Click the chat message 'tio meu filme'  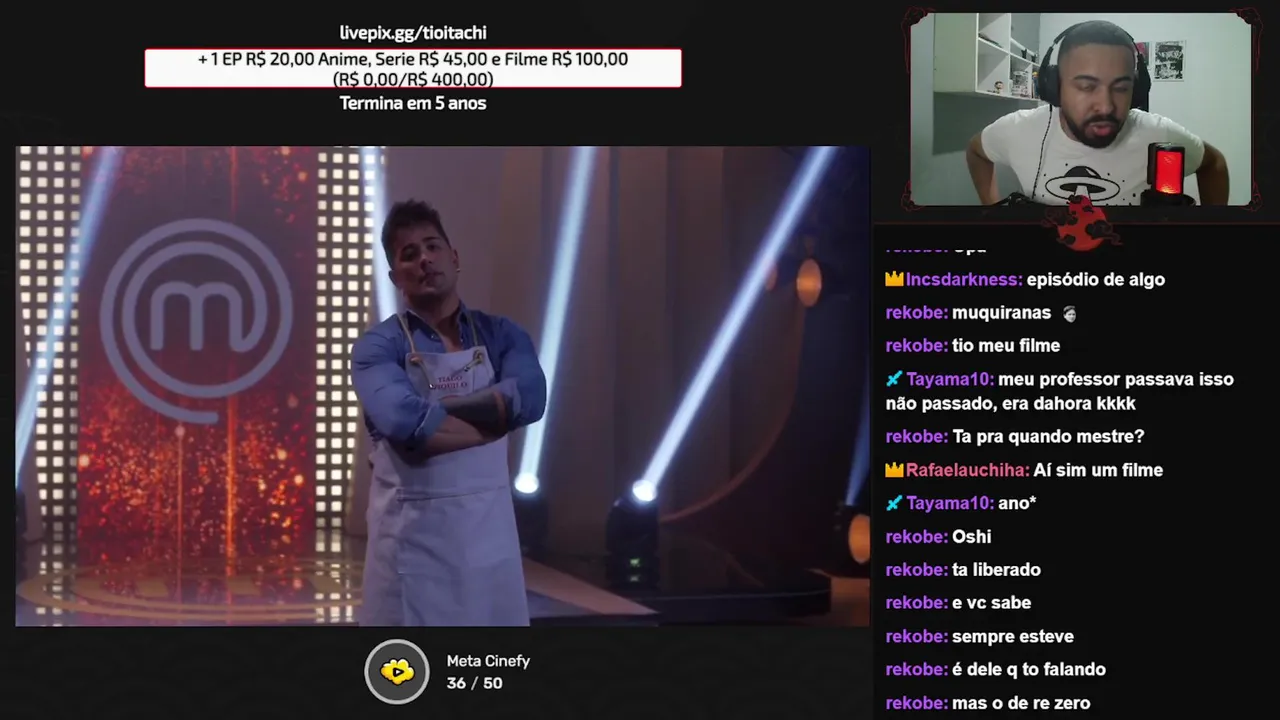click(x=1006, y=346)
